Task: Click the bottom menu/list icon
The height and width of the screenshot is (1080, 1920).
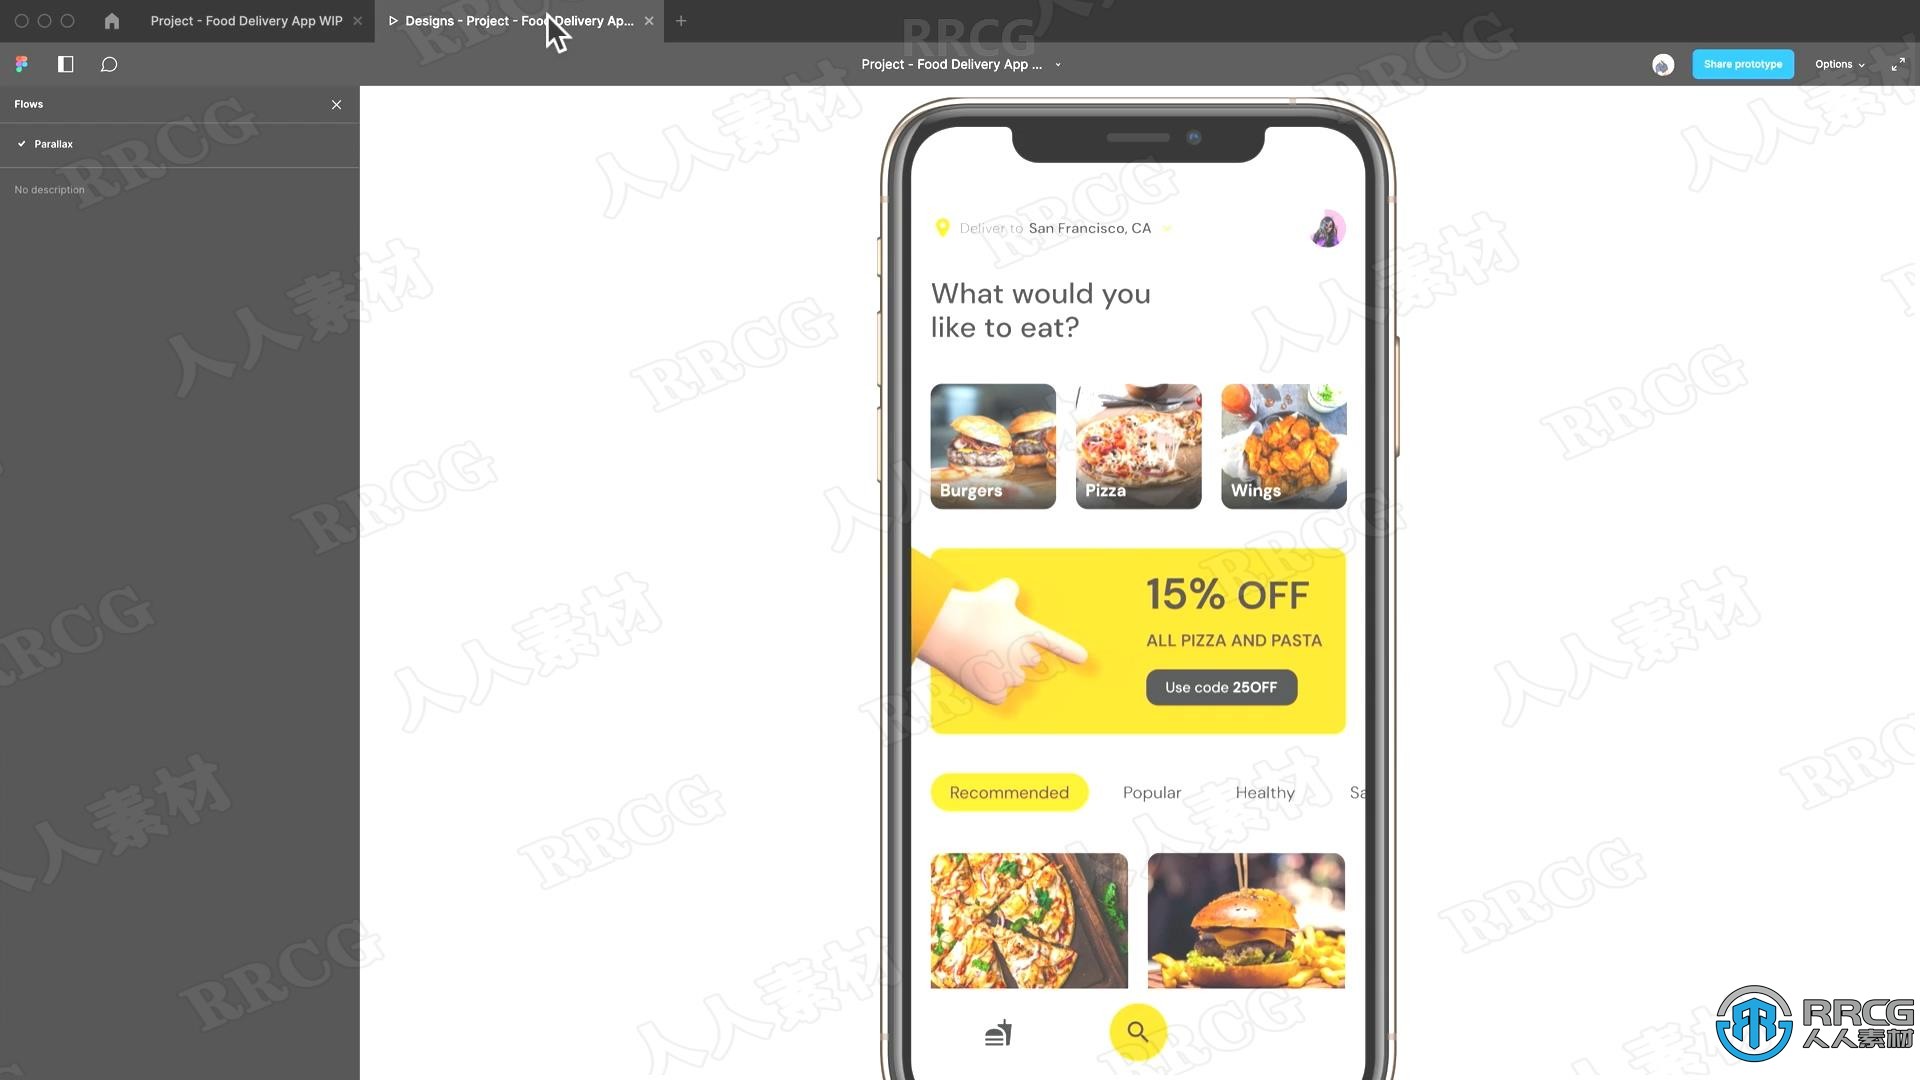Action: point(998,1033)
